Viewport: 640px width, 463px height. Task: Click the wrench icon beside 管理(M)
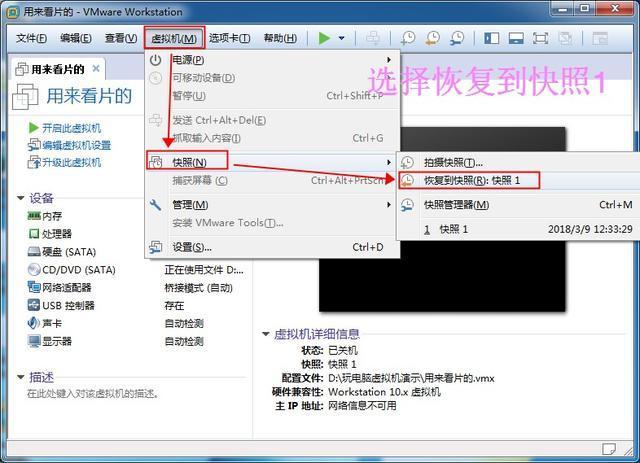click(156, 205)
